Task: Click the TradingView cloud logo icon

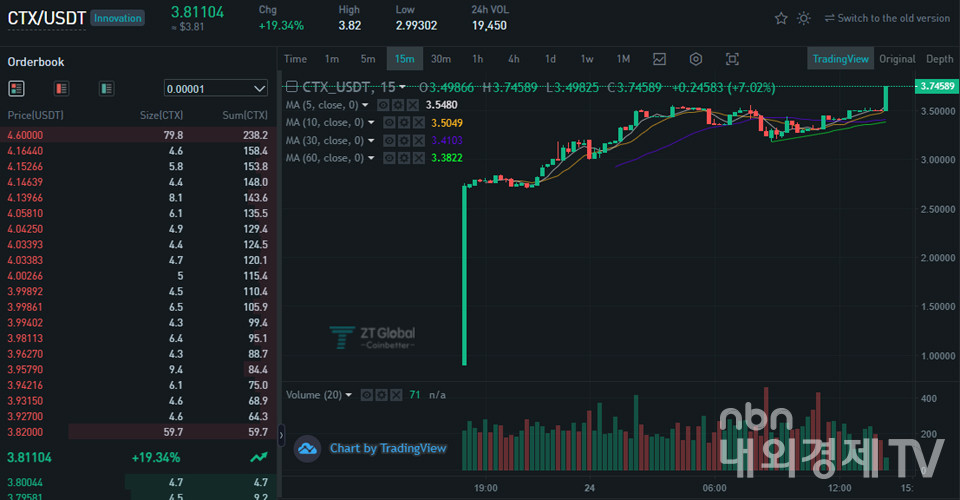Action: point(307,449)
